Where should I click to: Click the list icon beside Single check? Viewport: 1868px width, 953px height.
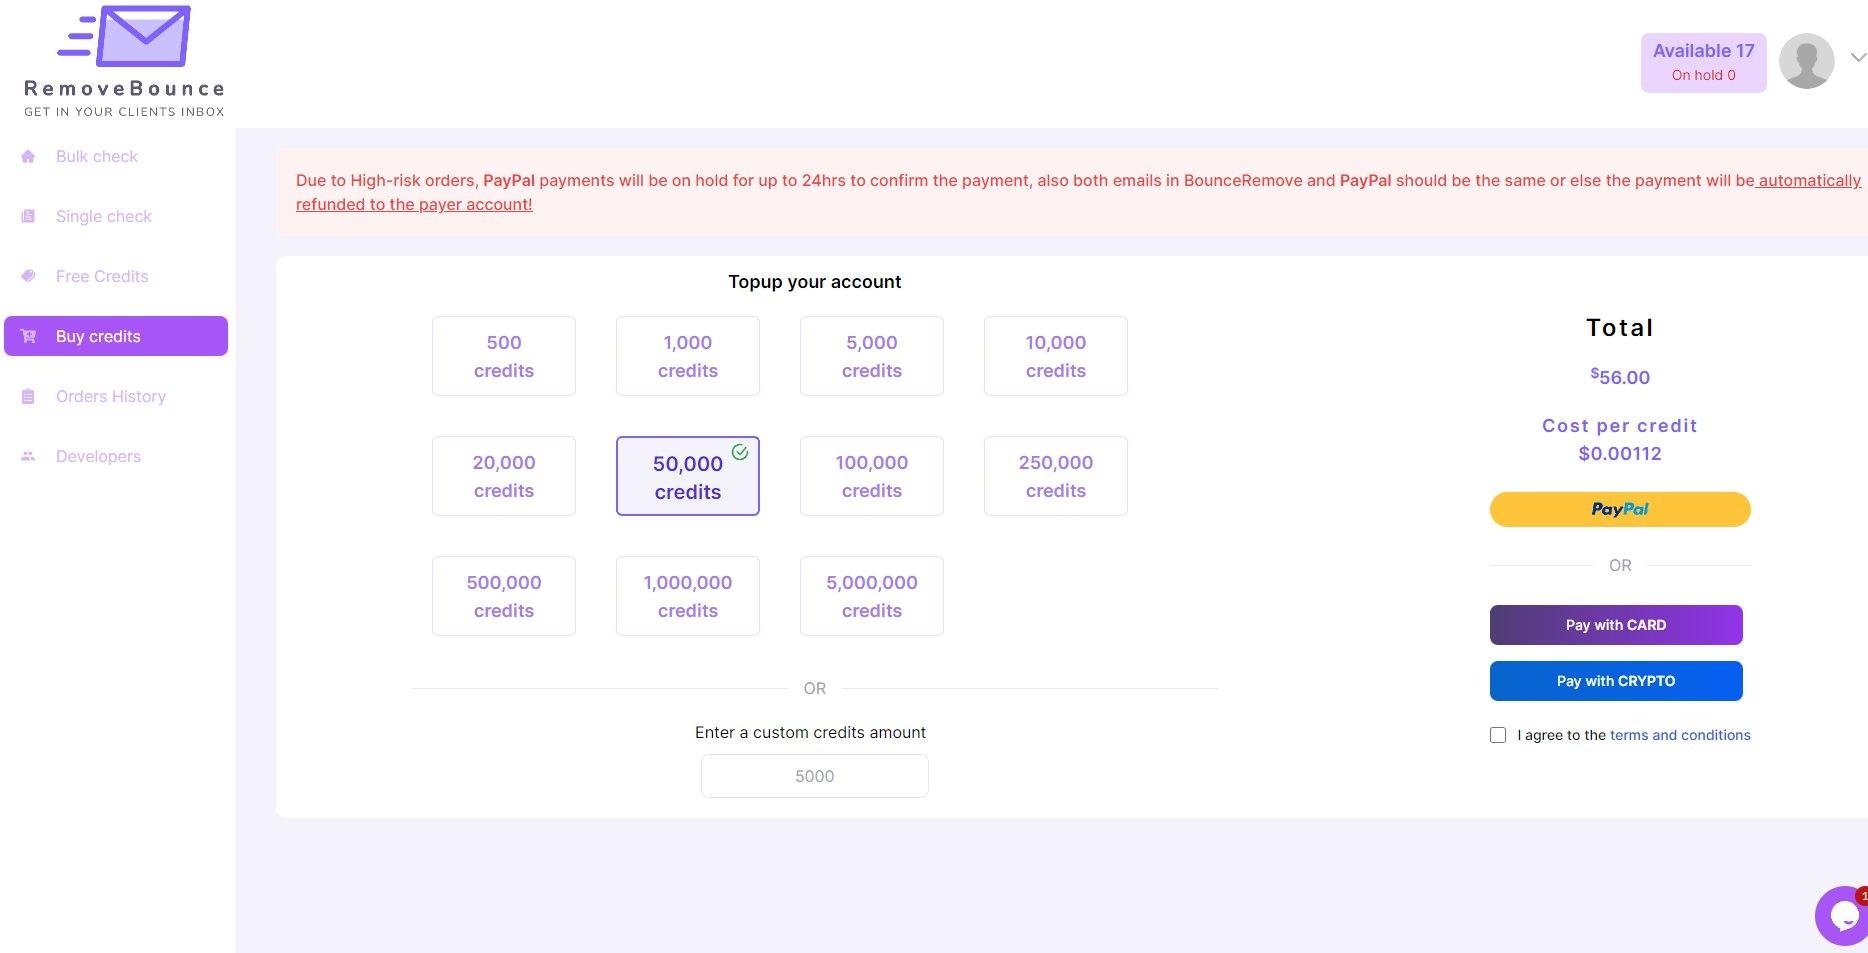coord(28,216)
